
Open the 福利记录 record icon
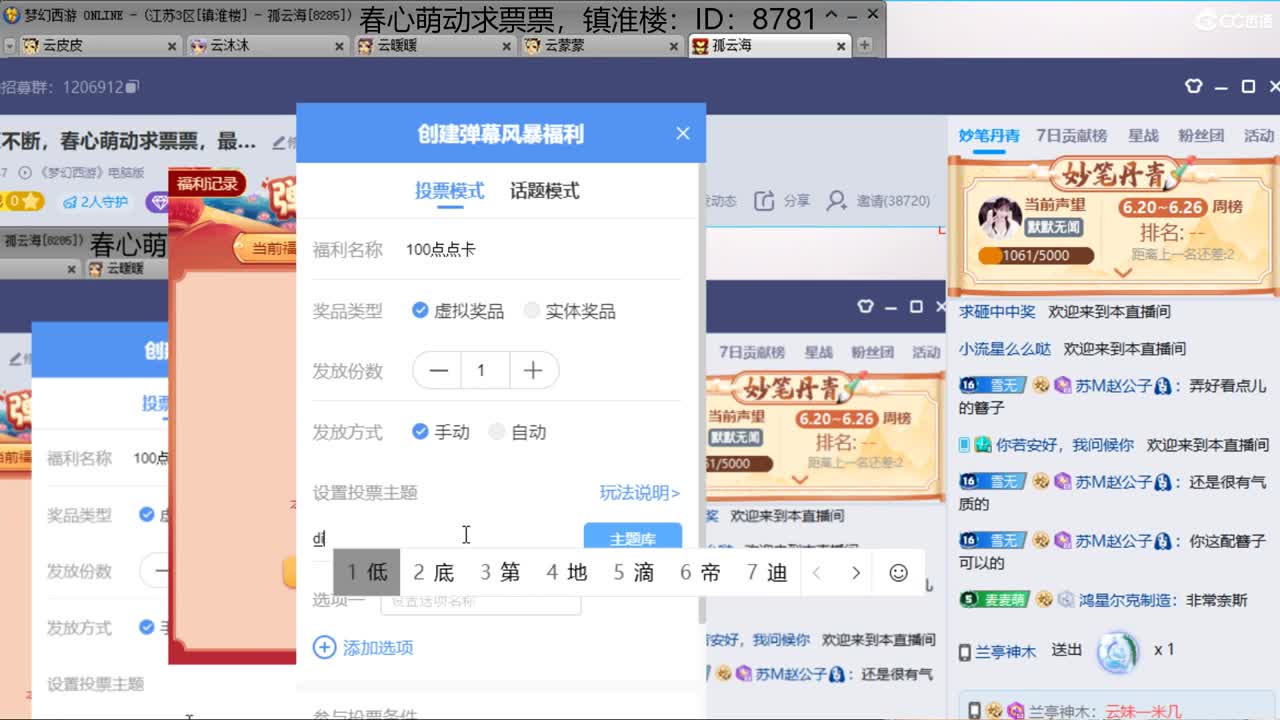tap(205, 184)
